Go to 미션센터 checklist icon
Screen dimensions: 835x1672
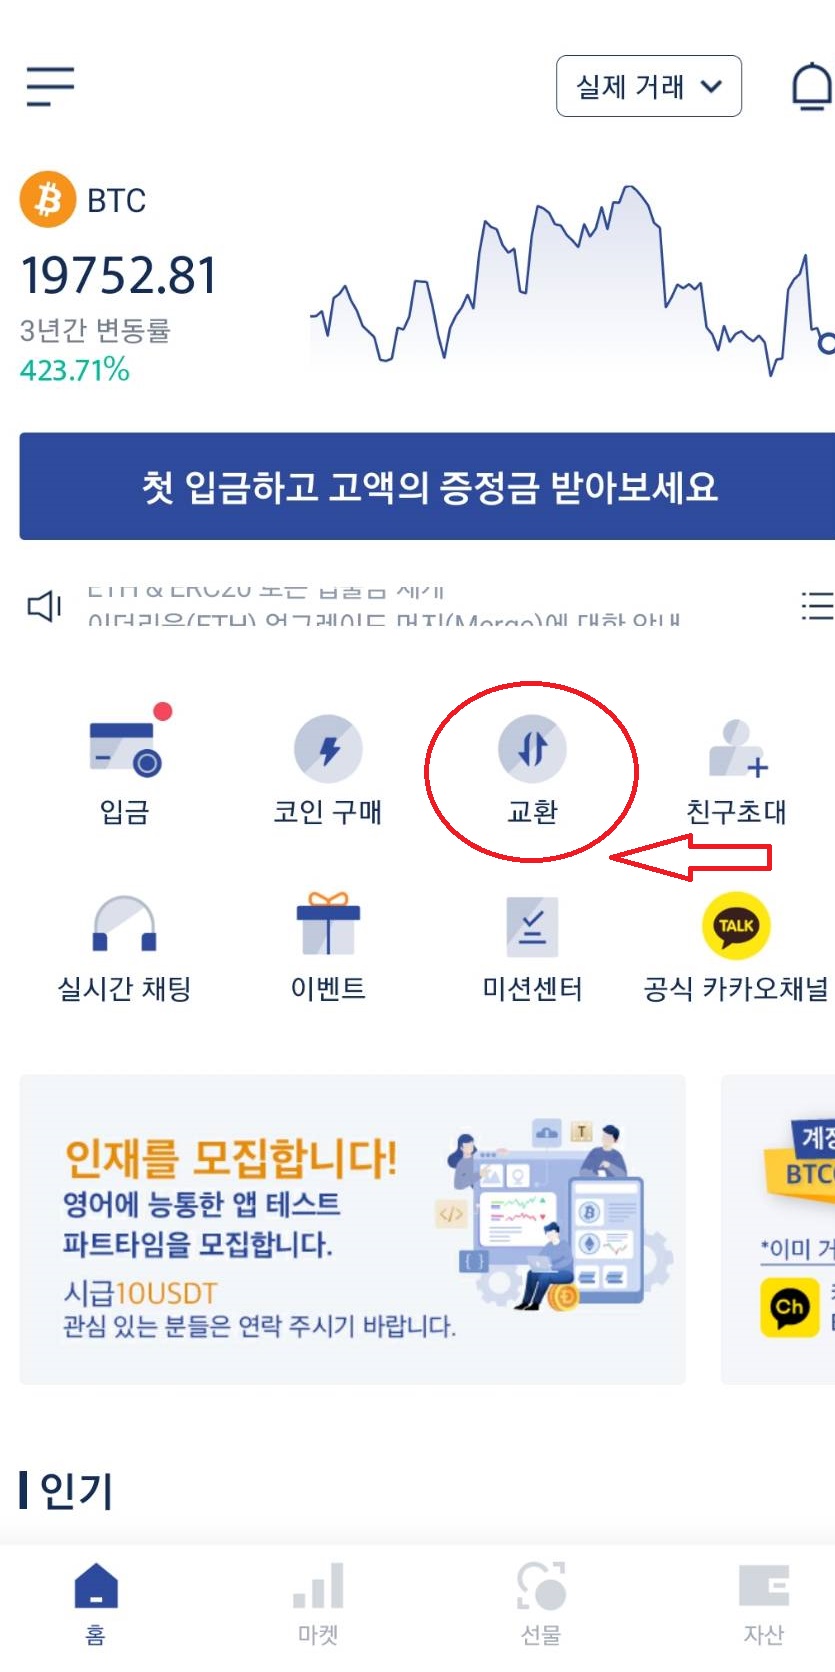pos(532,925)
